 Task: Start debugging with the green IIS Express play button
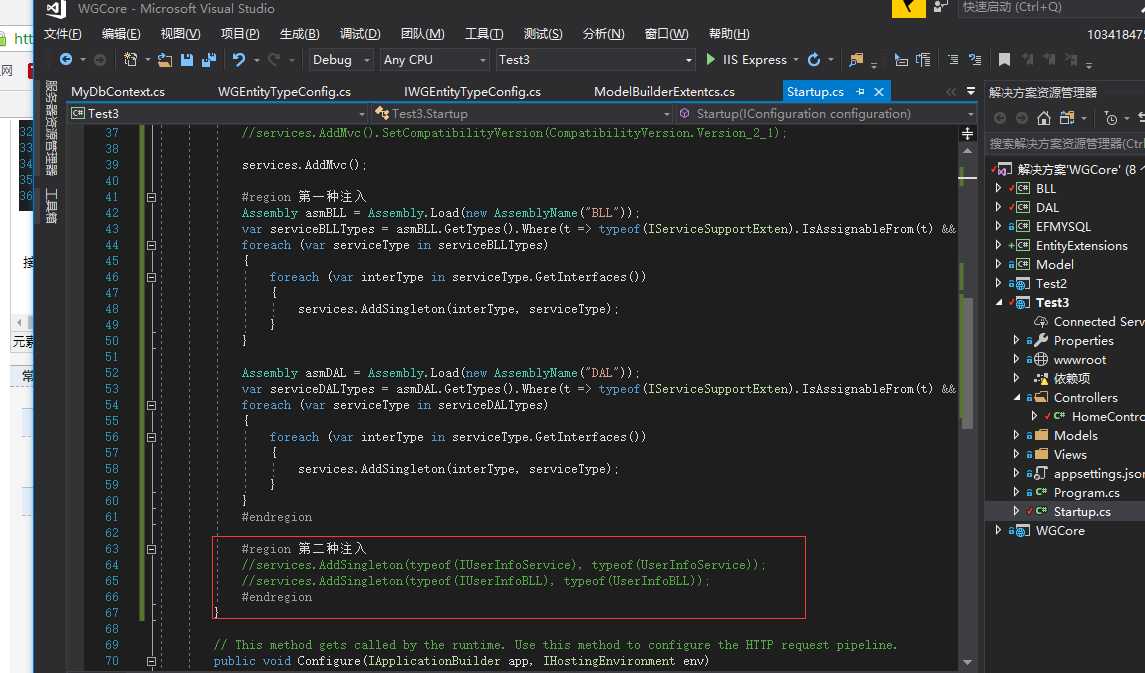(x=711, y=59)
